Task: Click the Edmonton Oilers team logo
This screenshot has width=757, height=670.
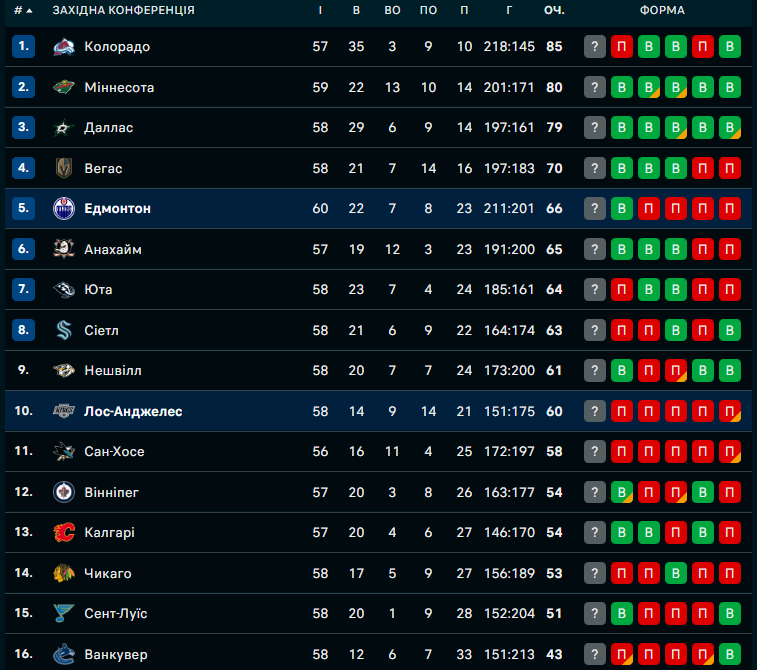Action: pos(64,209)
